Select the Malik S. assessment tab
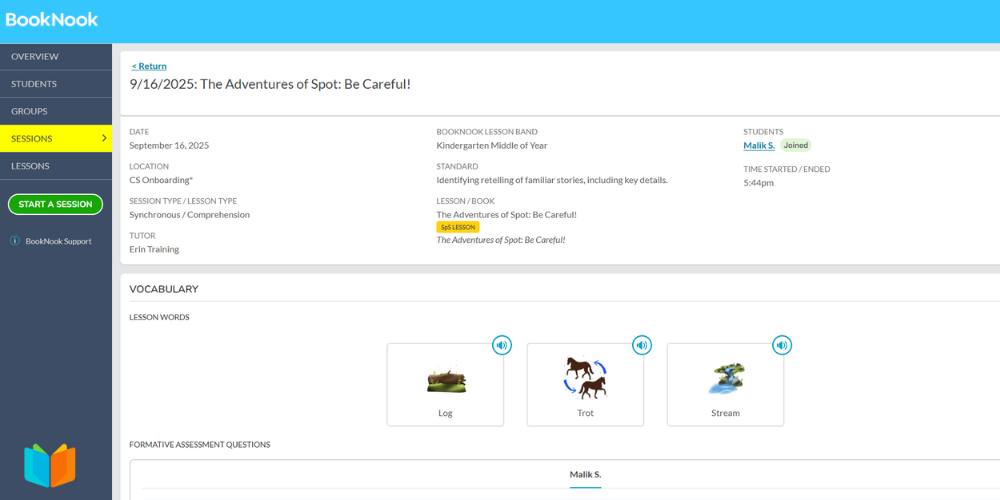This screenshot has width=1000, height=500. click(585, 474)
